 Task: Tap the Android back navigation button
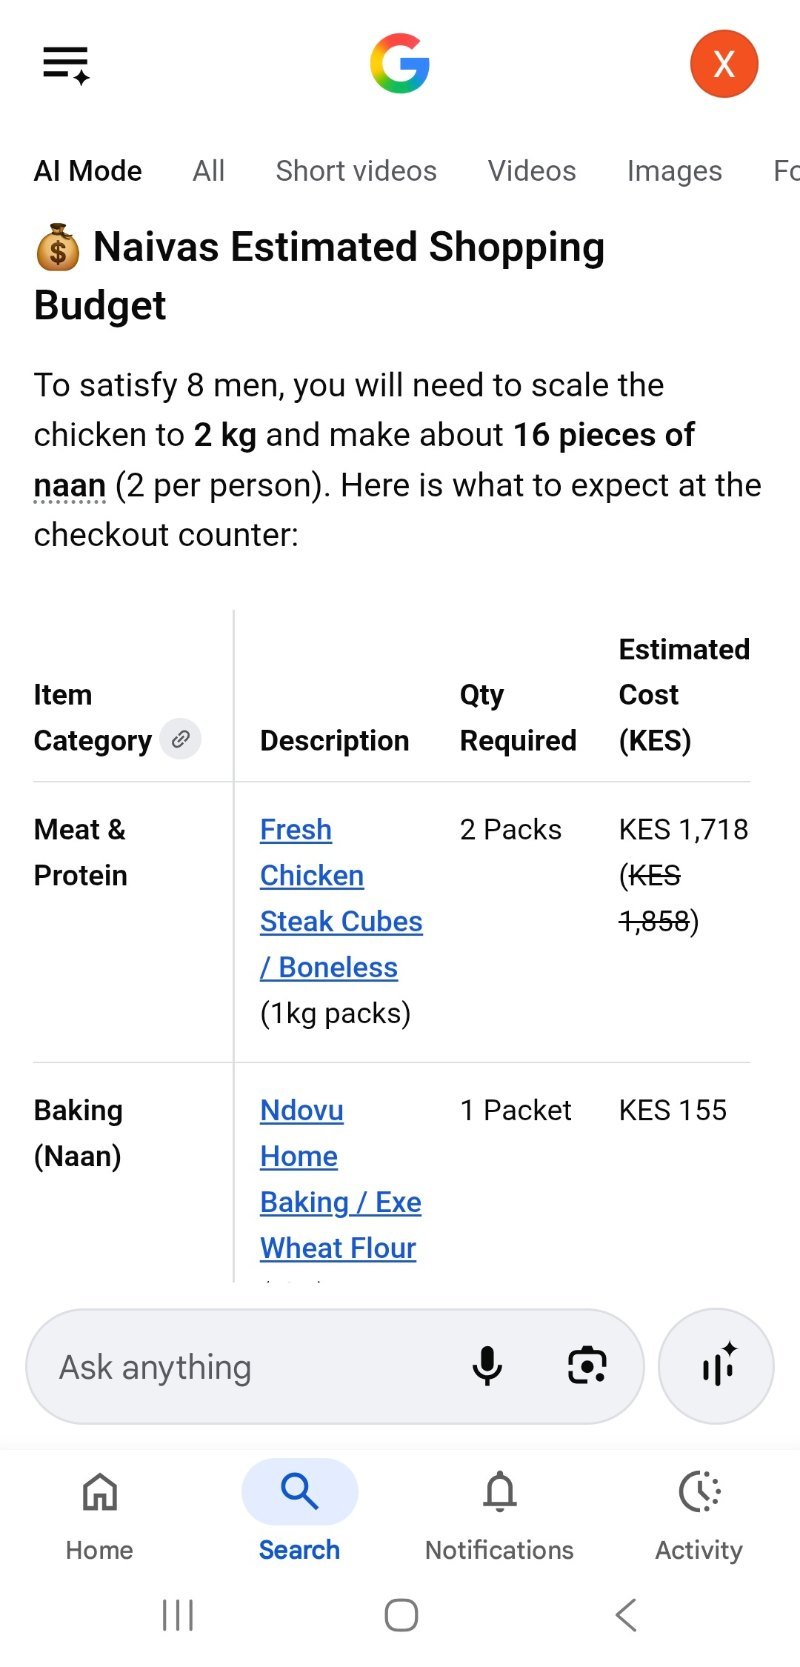[626, 1614]
